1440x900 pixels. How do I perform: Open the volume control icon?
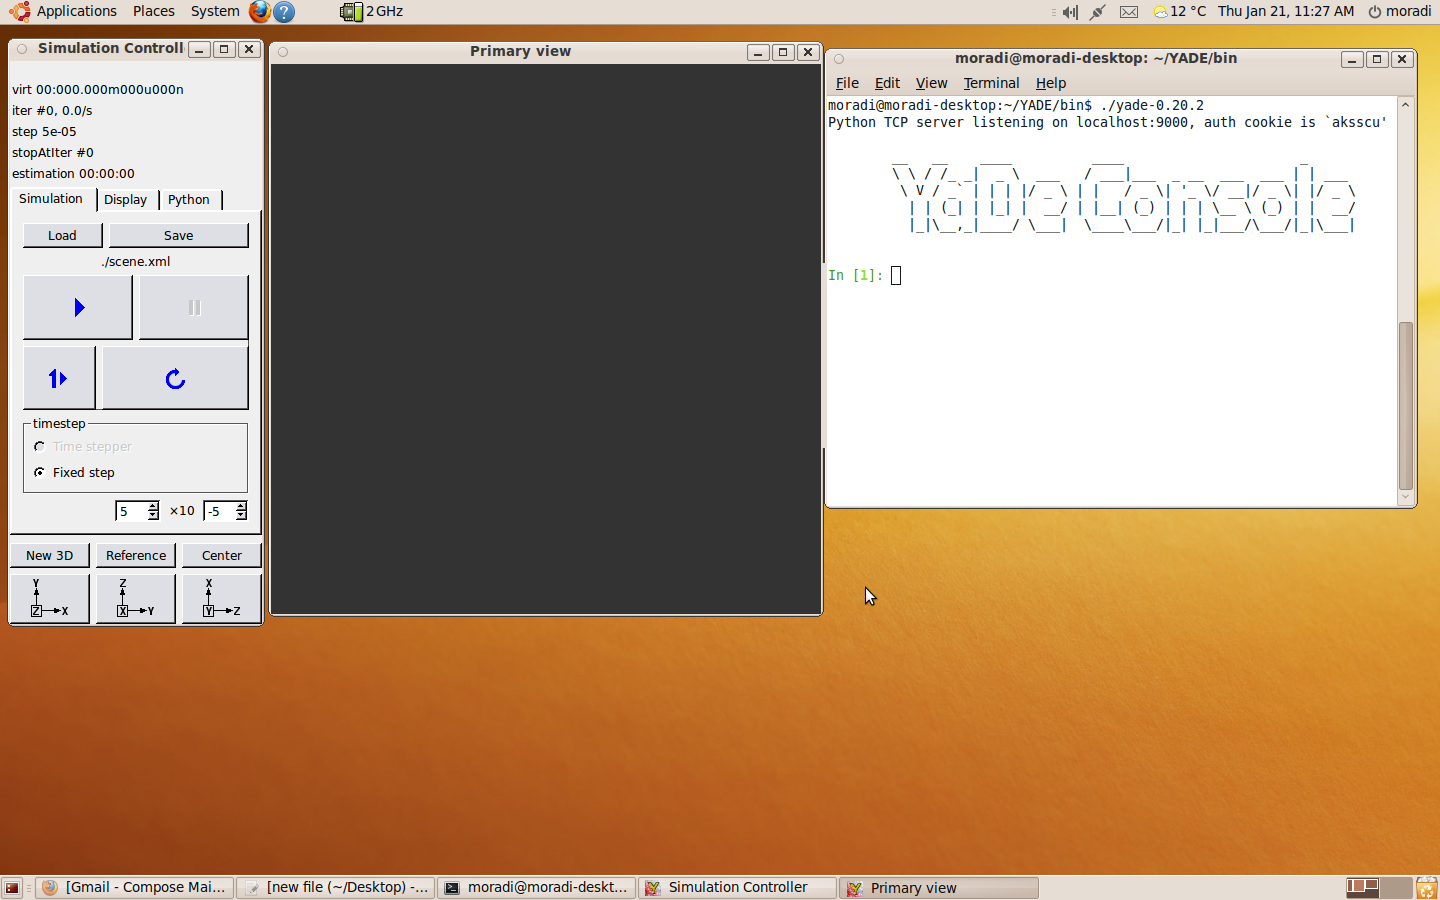click(1070, 12)
